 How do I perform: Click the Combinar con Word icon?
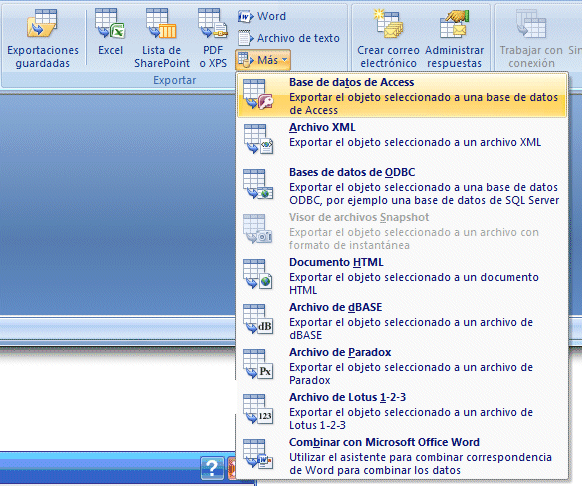pos(258,454)
